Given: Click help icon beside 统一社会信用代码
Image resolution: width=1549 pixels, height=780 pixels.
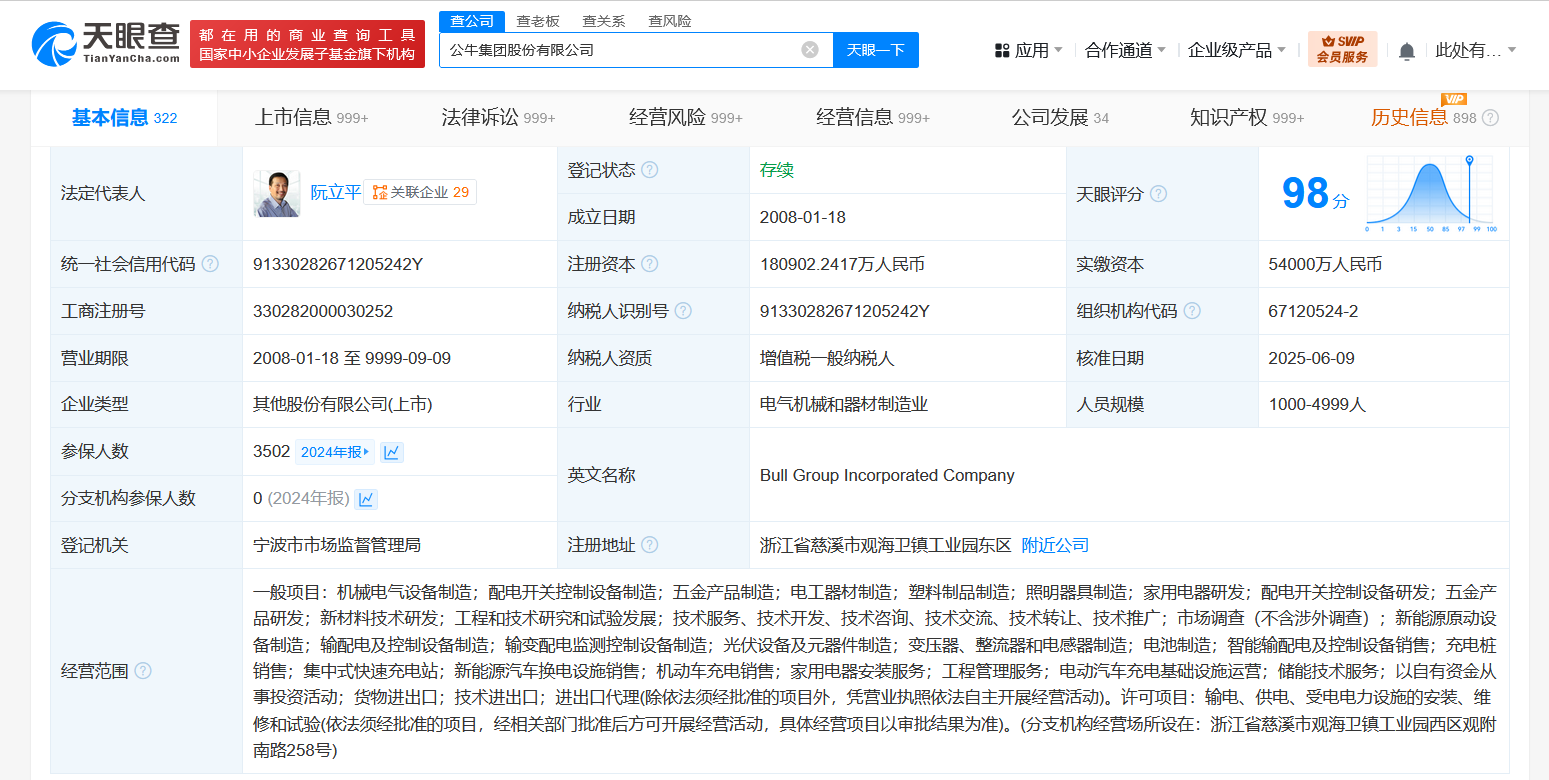Looking at the screenshot, I should pos(210,265).
